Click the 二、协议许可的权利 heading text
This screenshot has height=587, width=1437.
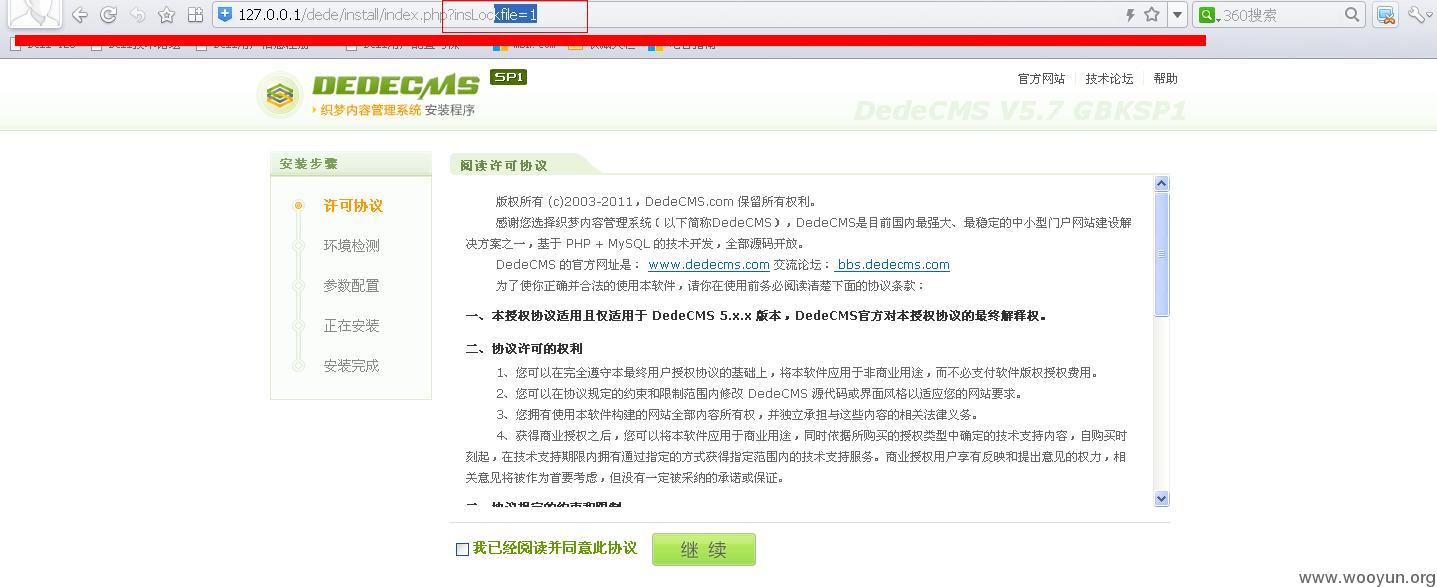[524, 349]
